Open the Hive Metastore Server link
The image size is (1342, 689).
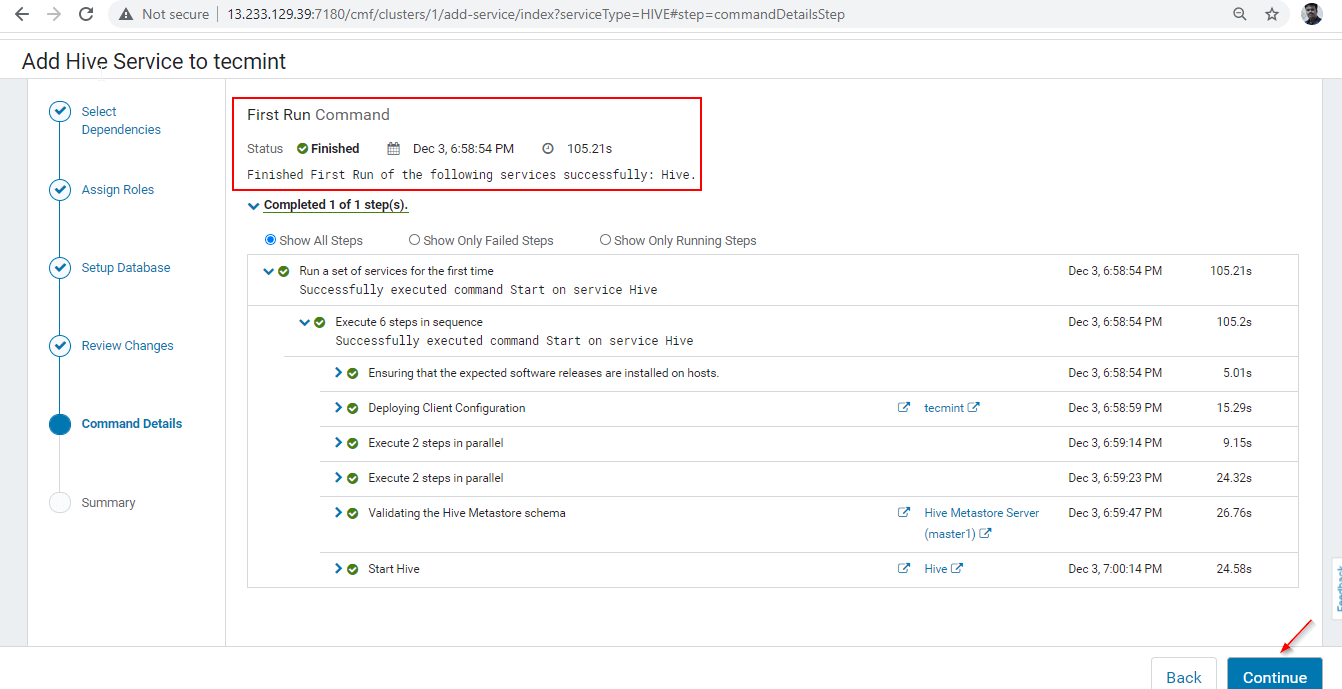[x=981, y=513]
